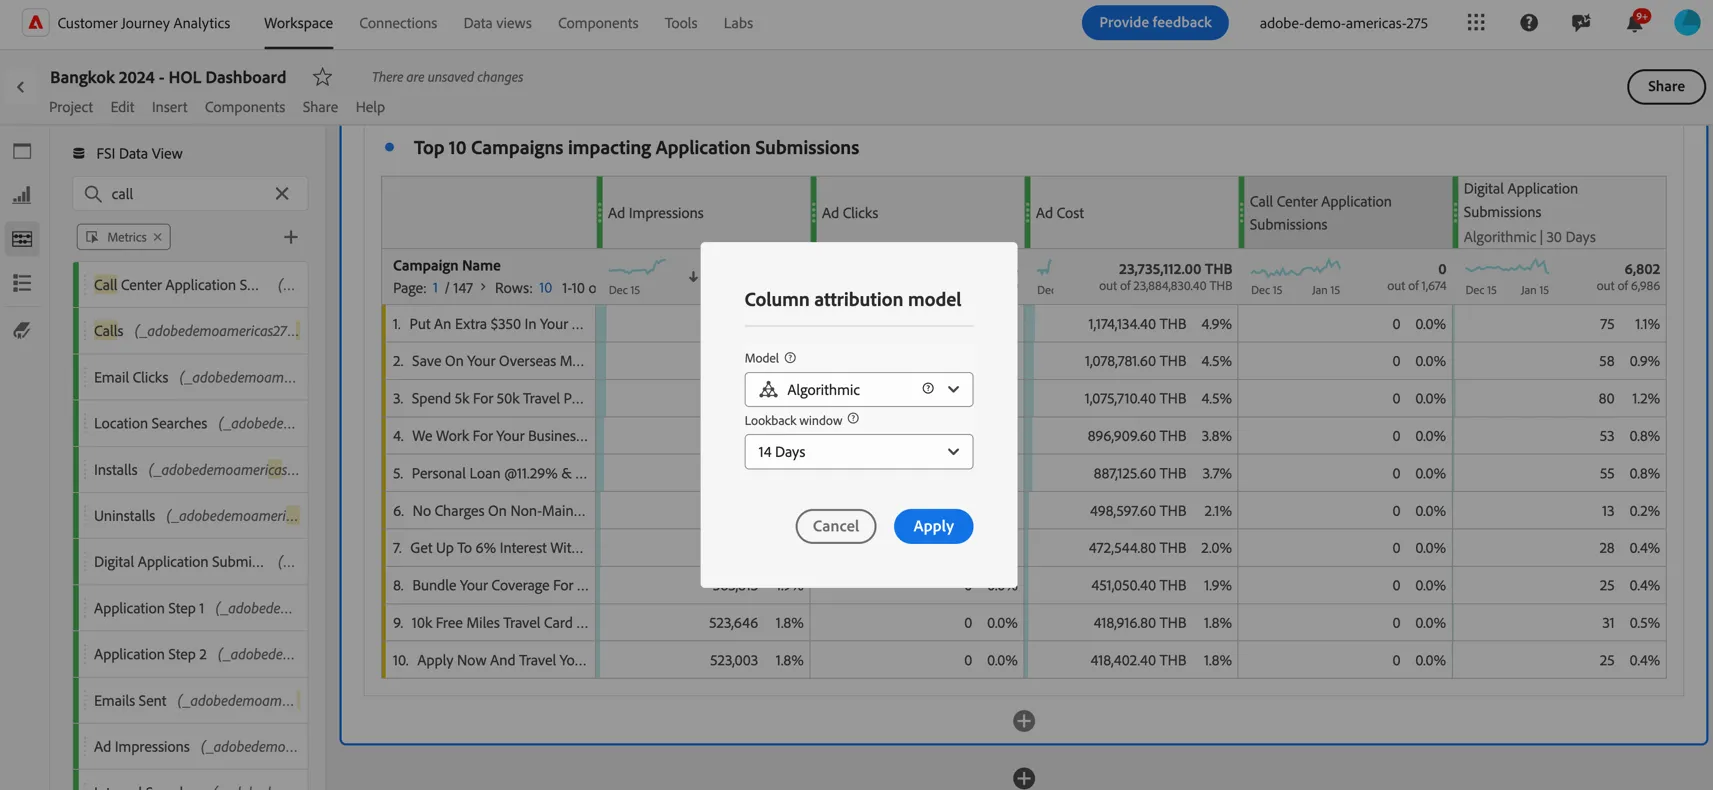Remove the Metrics filter tag
Viewport: 1713px width, 790px height.
click(x=157, y=237)
